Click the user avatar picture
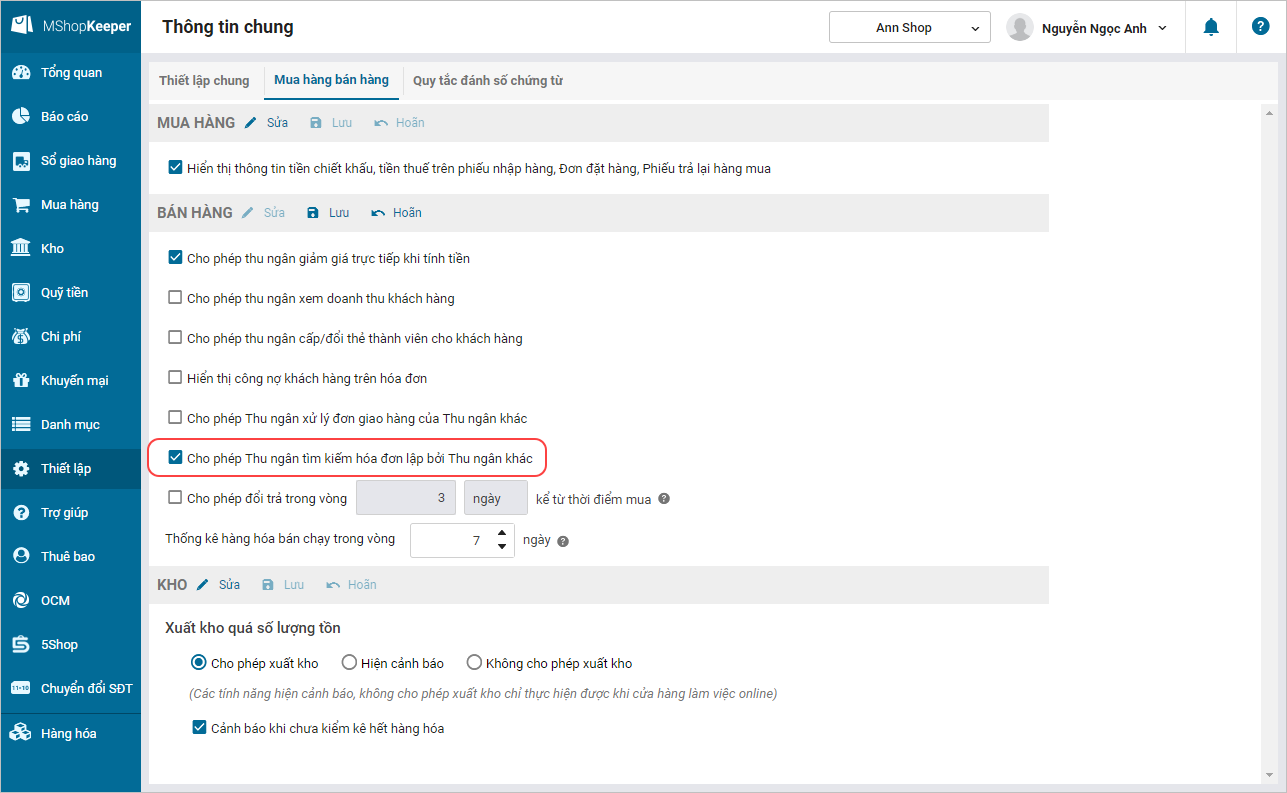The height and width of the screenshot is (793, 1287). (x=1020, y=28)
